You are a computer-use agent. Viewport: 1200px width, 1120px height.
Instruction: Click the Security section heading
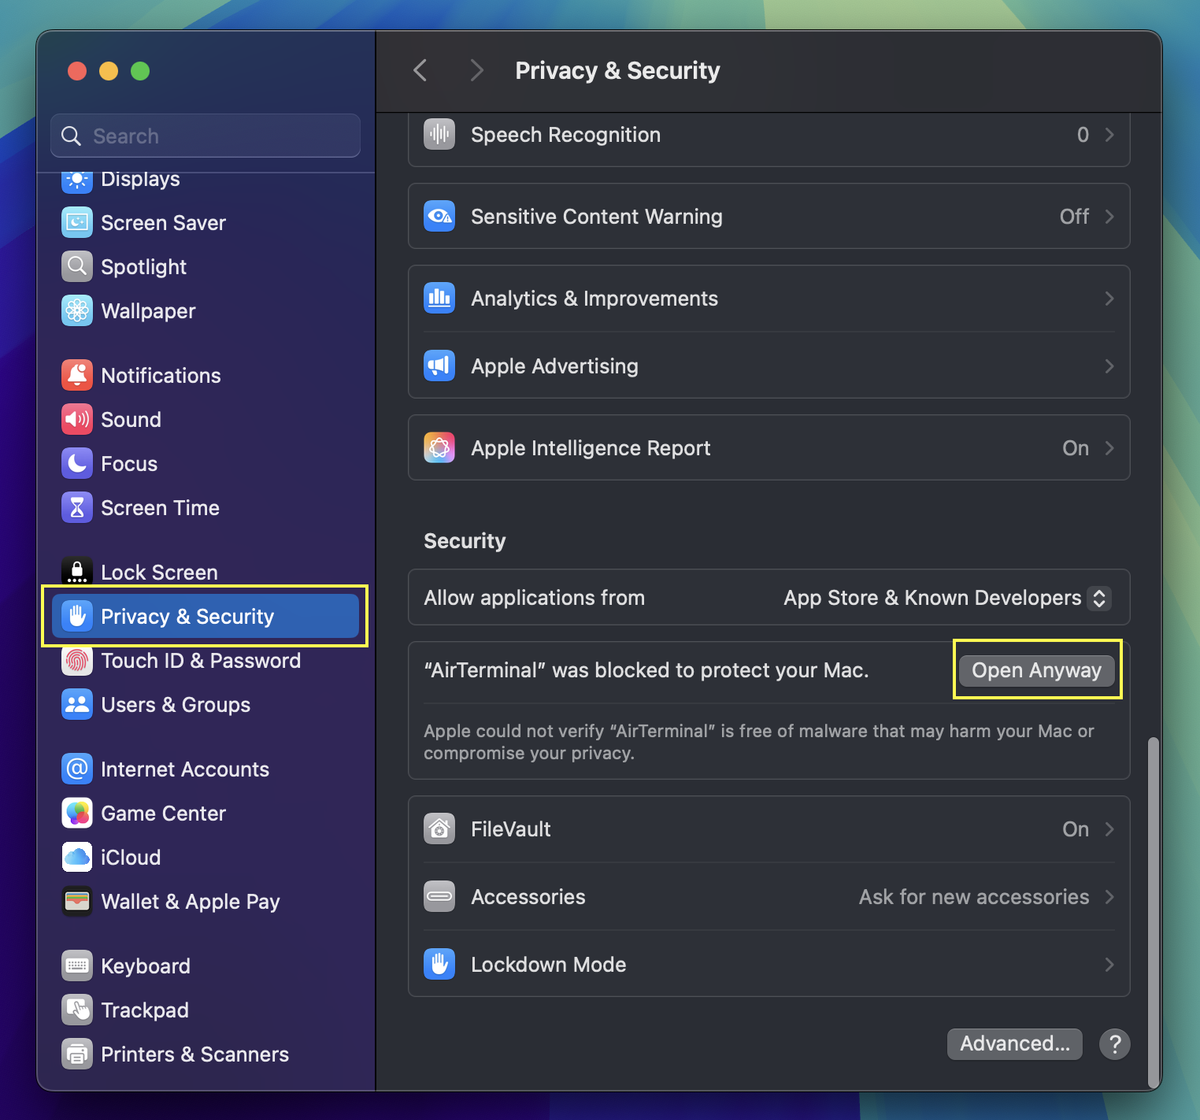[x=465, y=541]
